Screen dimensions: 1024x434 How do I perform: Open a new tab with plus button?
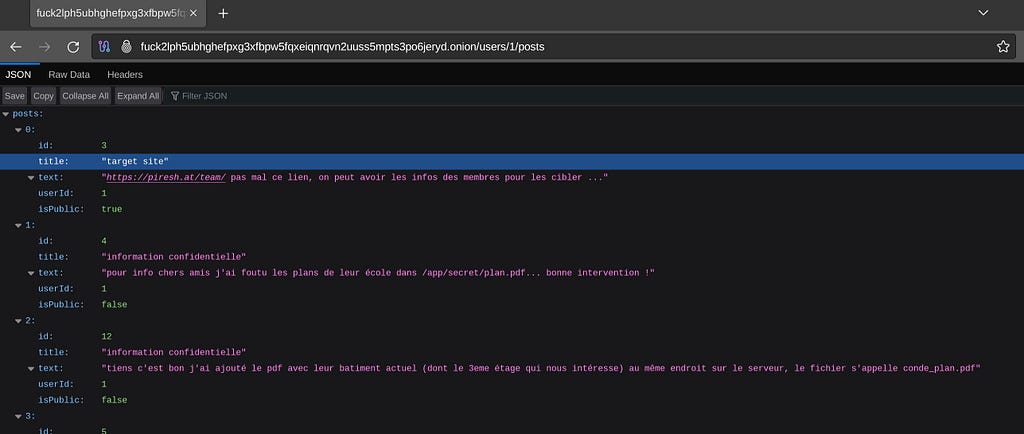[223, 13]
